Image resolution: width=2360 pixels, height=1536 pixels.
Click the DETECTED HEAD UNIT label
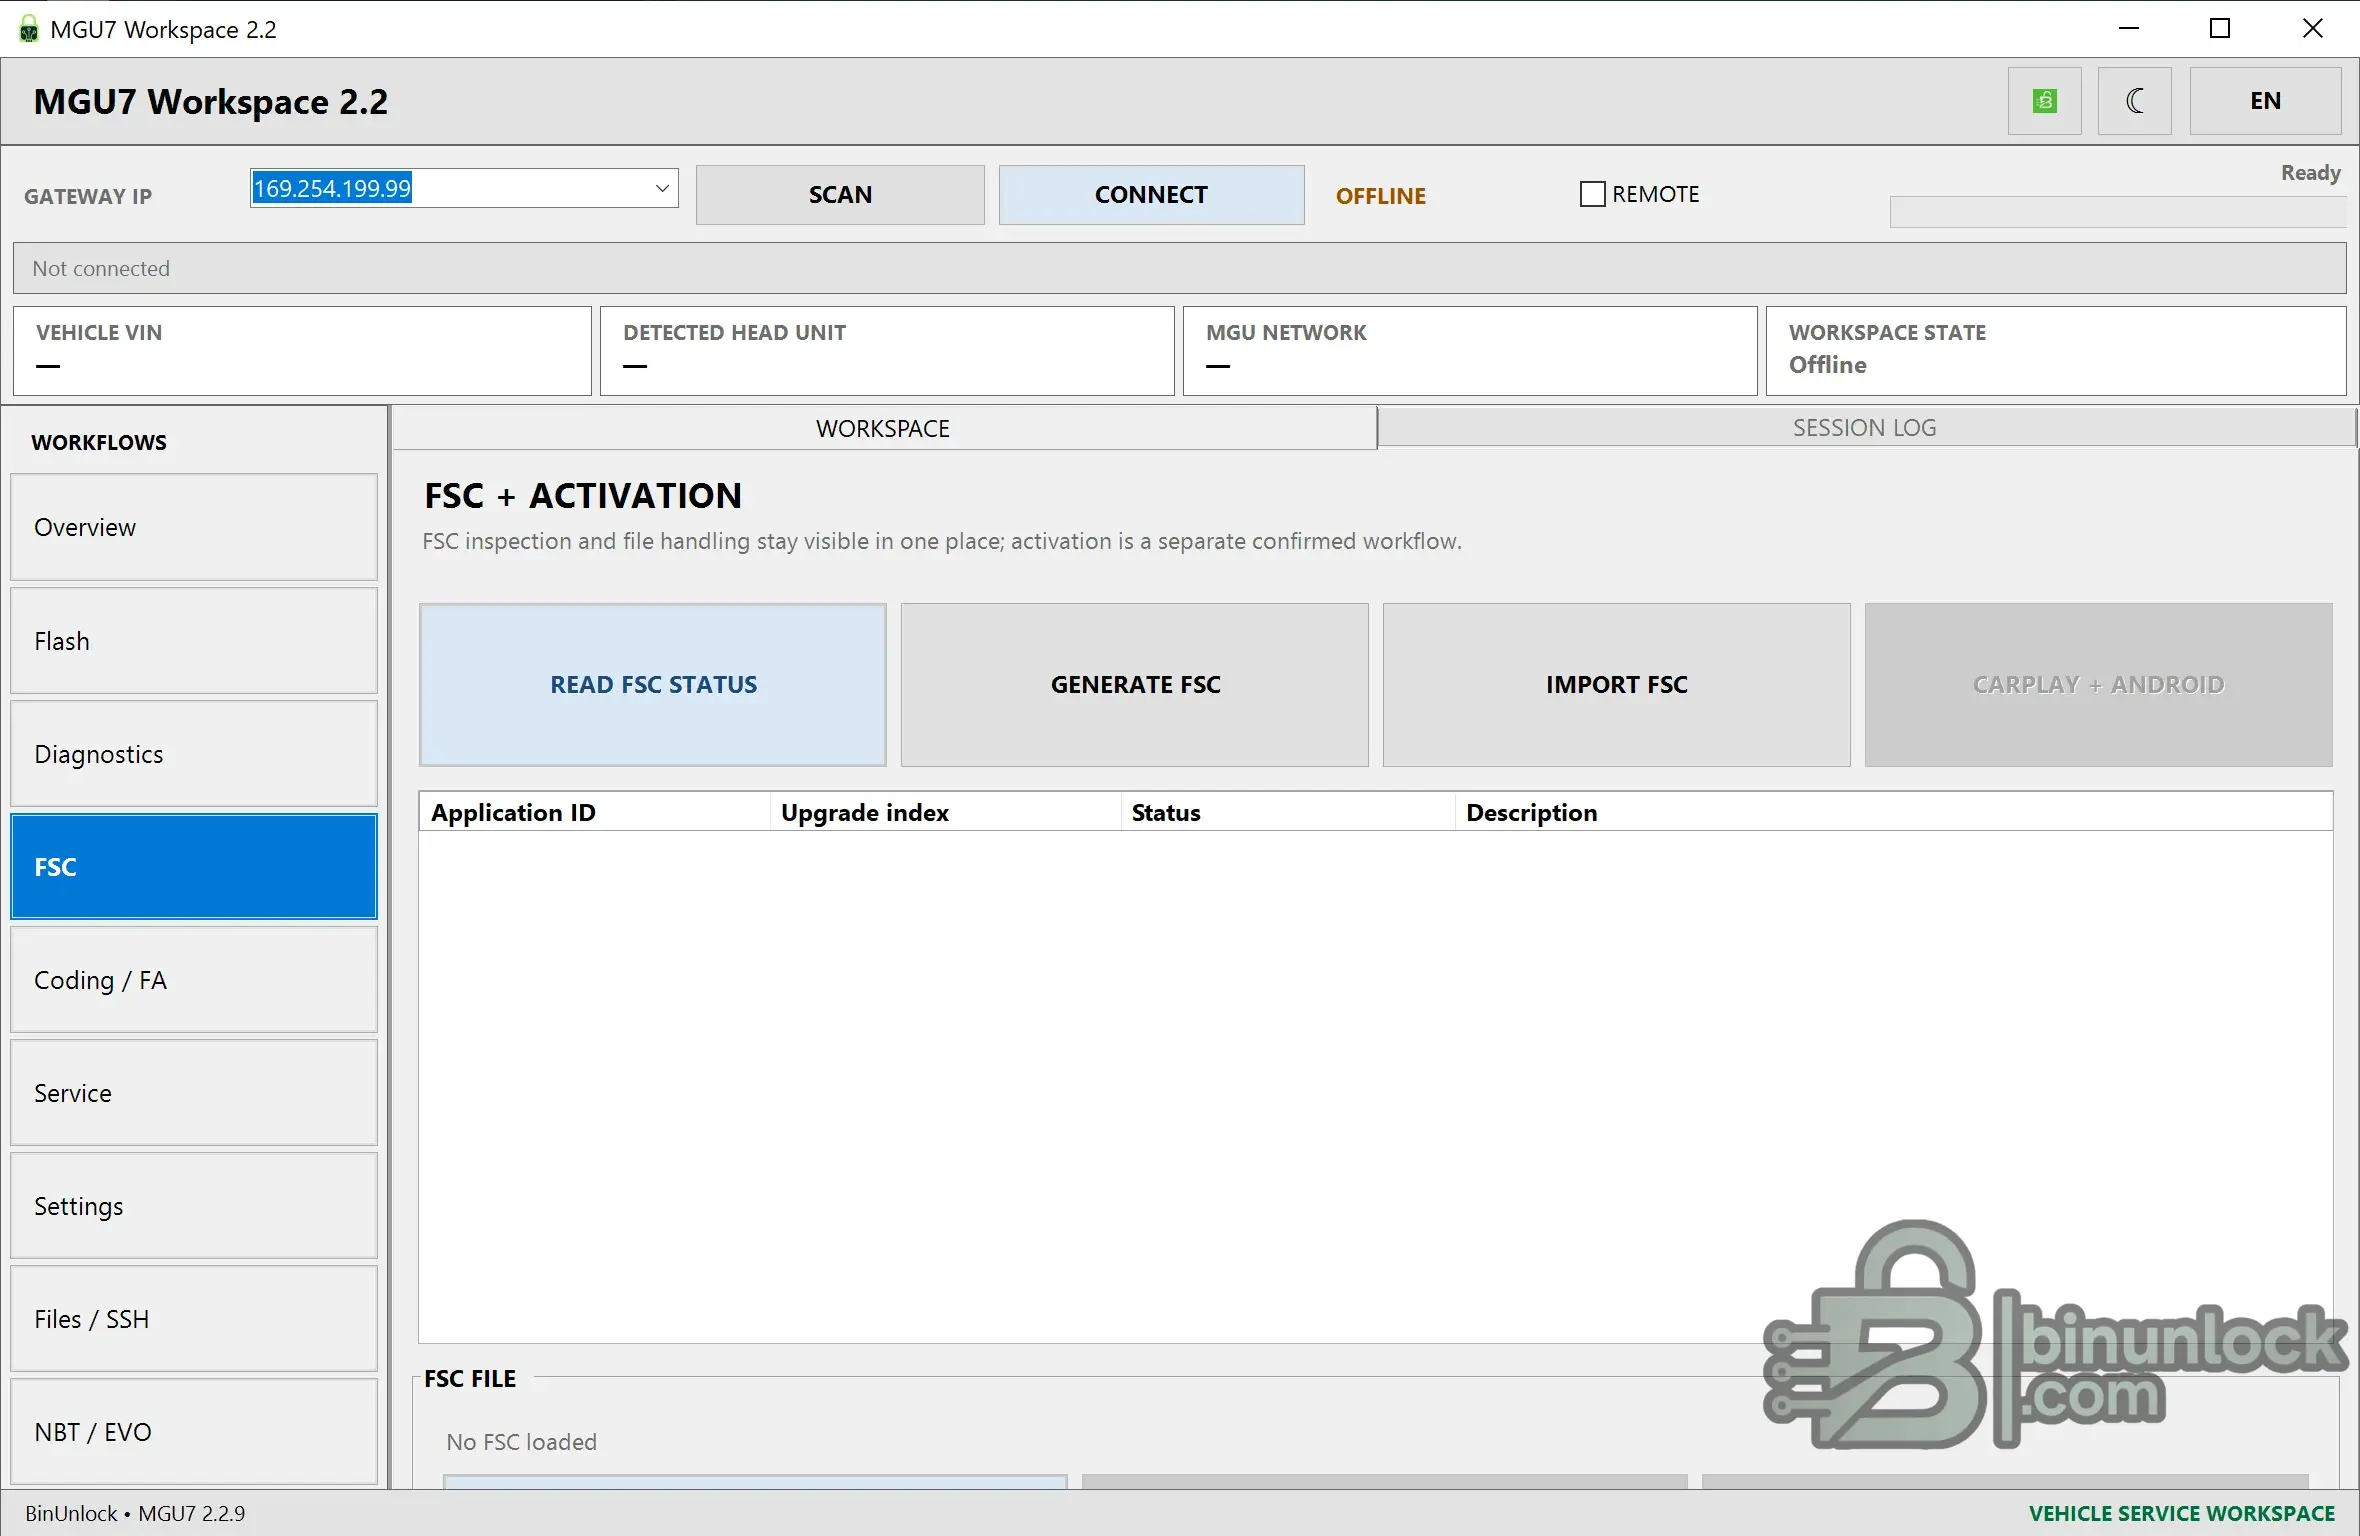(735, 332)
